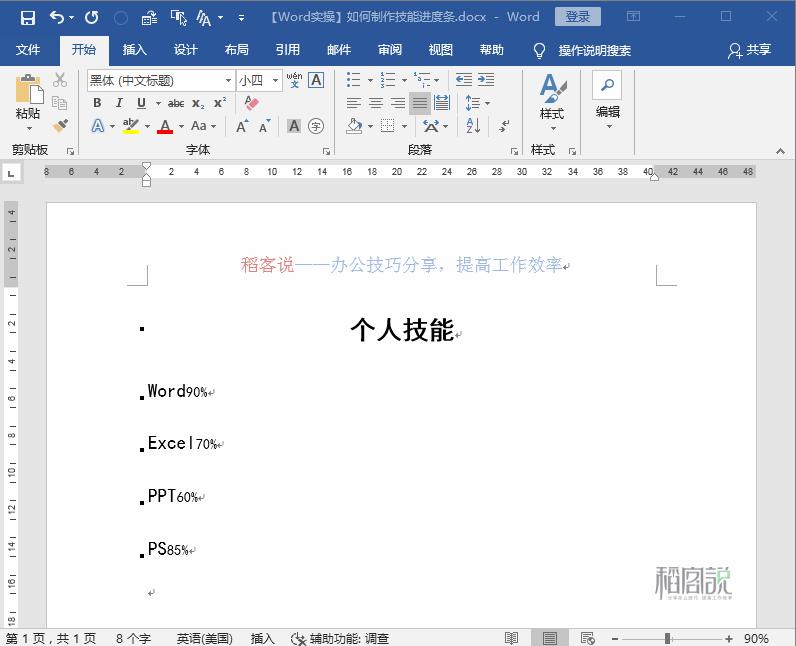
Task: Click zoom level 90%
Action: tap(756, 638)
